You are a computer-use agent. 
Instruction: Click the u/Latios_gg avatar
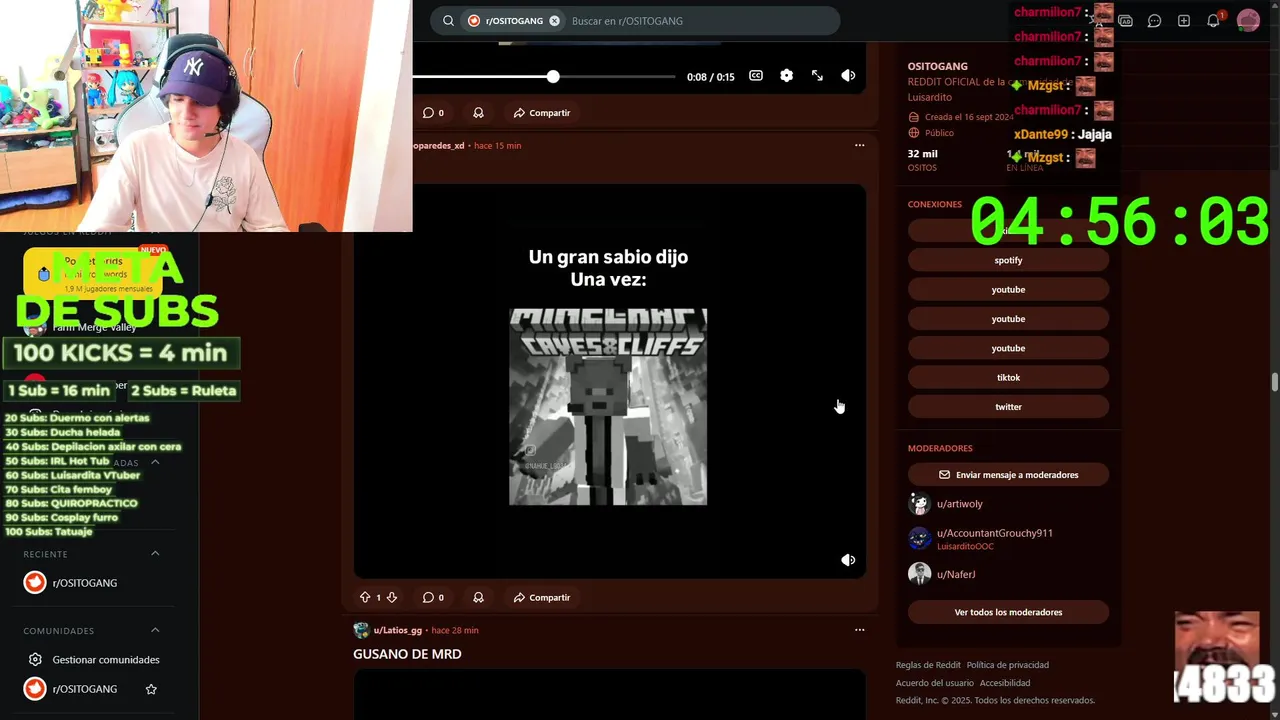pyautogui.click(x=361, y=630)
